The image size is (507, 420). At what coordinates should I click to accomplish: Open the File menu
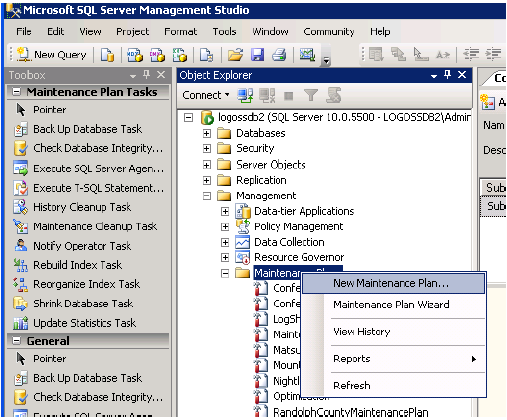[24, 32]
